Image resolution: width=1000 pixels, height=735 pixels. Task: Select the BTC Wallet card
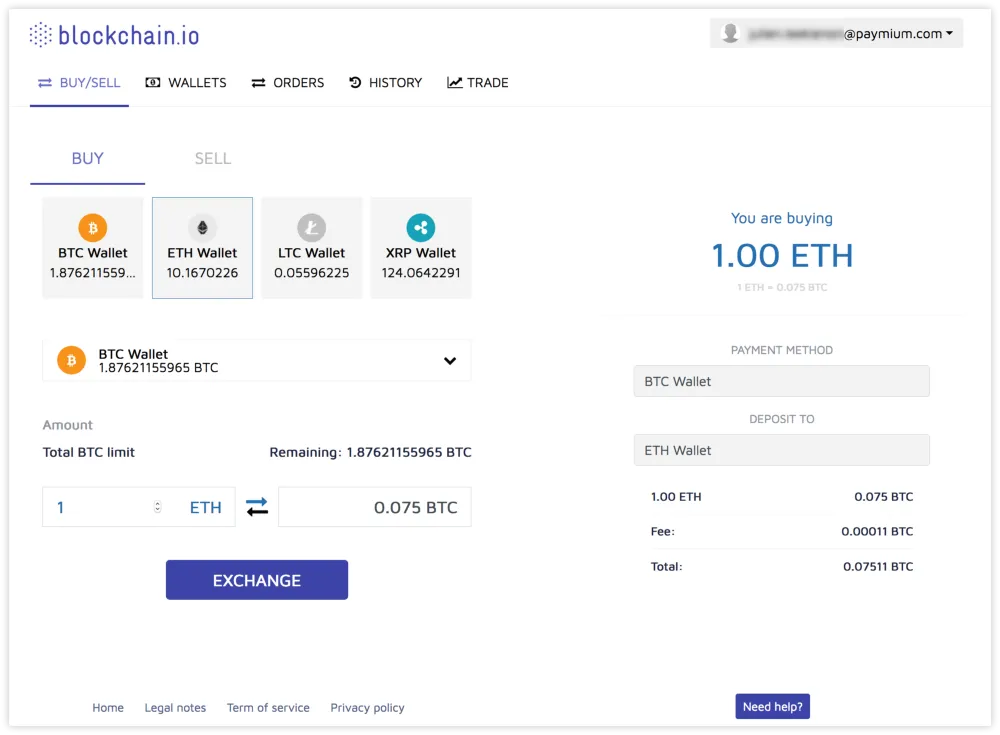tap(92, 248)
